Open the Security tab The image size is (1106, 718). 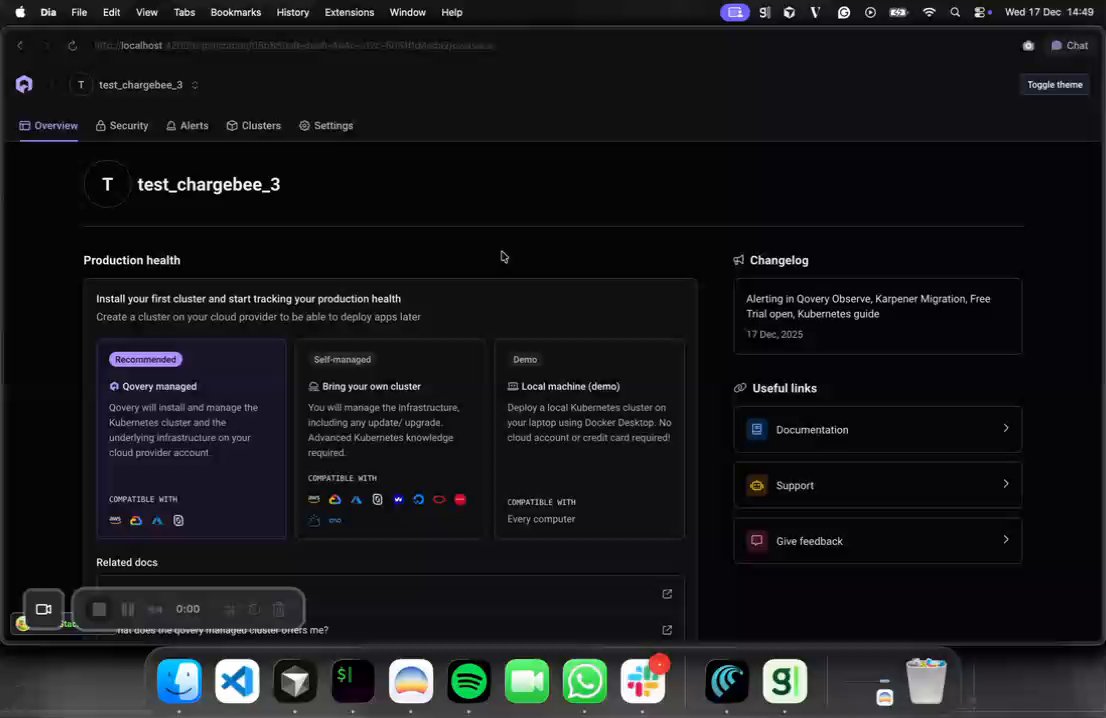point(122,126)
